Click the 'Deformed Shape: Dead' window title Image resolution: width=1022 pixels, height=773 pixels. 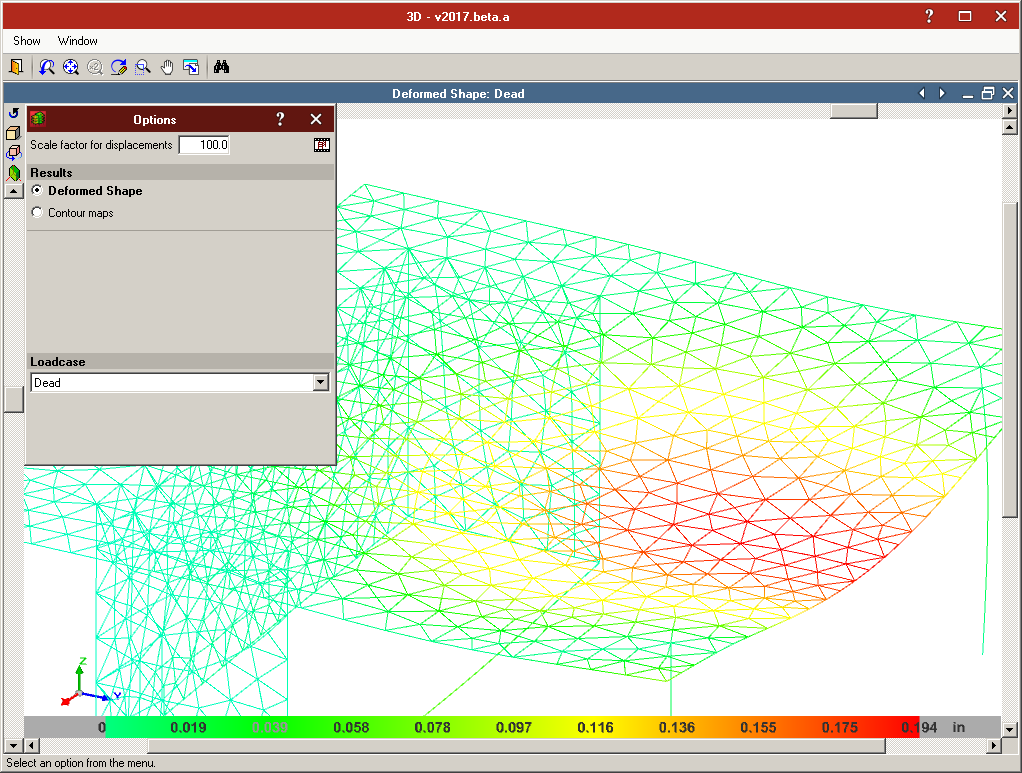pyautogui.click(x=458, y=93)
